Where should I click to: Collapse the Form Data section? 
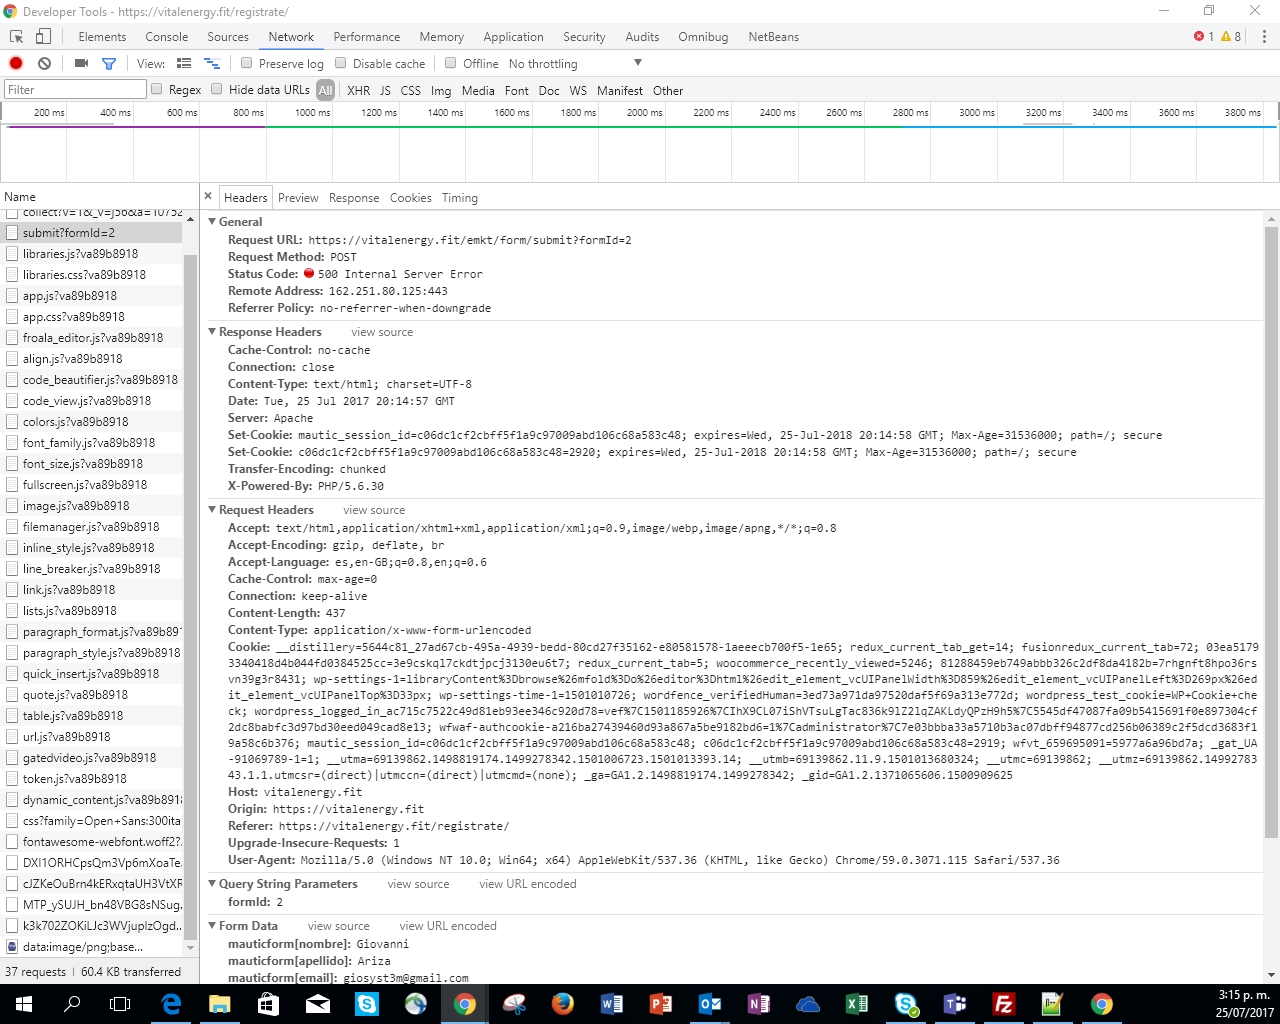[212, 926]
